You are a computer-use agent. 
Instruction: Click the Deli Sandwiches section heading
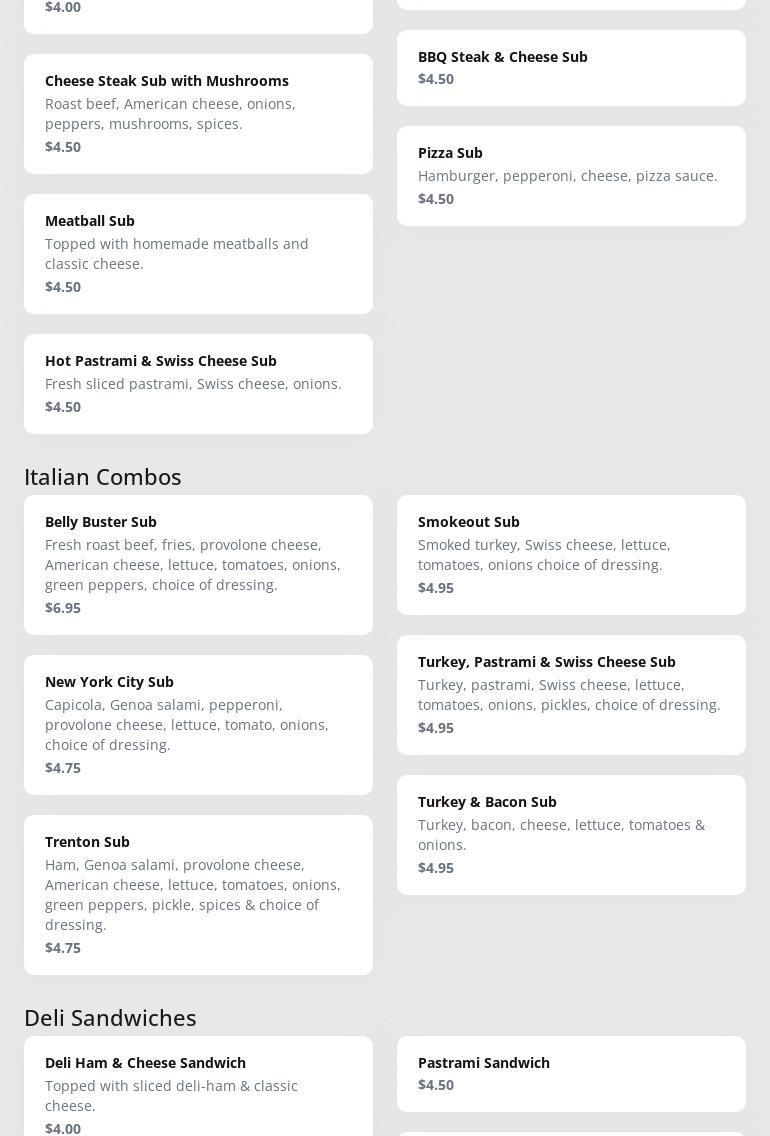(110, 1018)
